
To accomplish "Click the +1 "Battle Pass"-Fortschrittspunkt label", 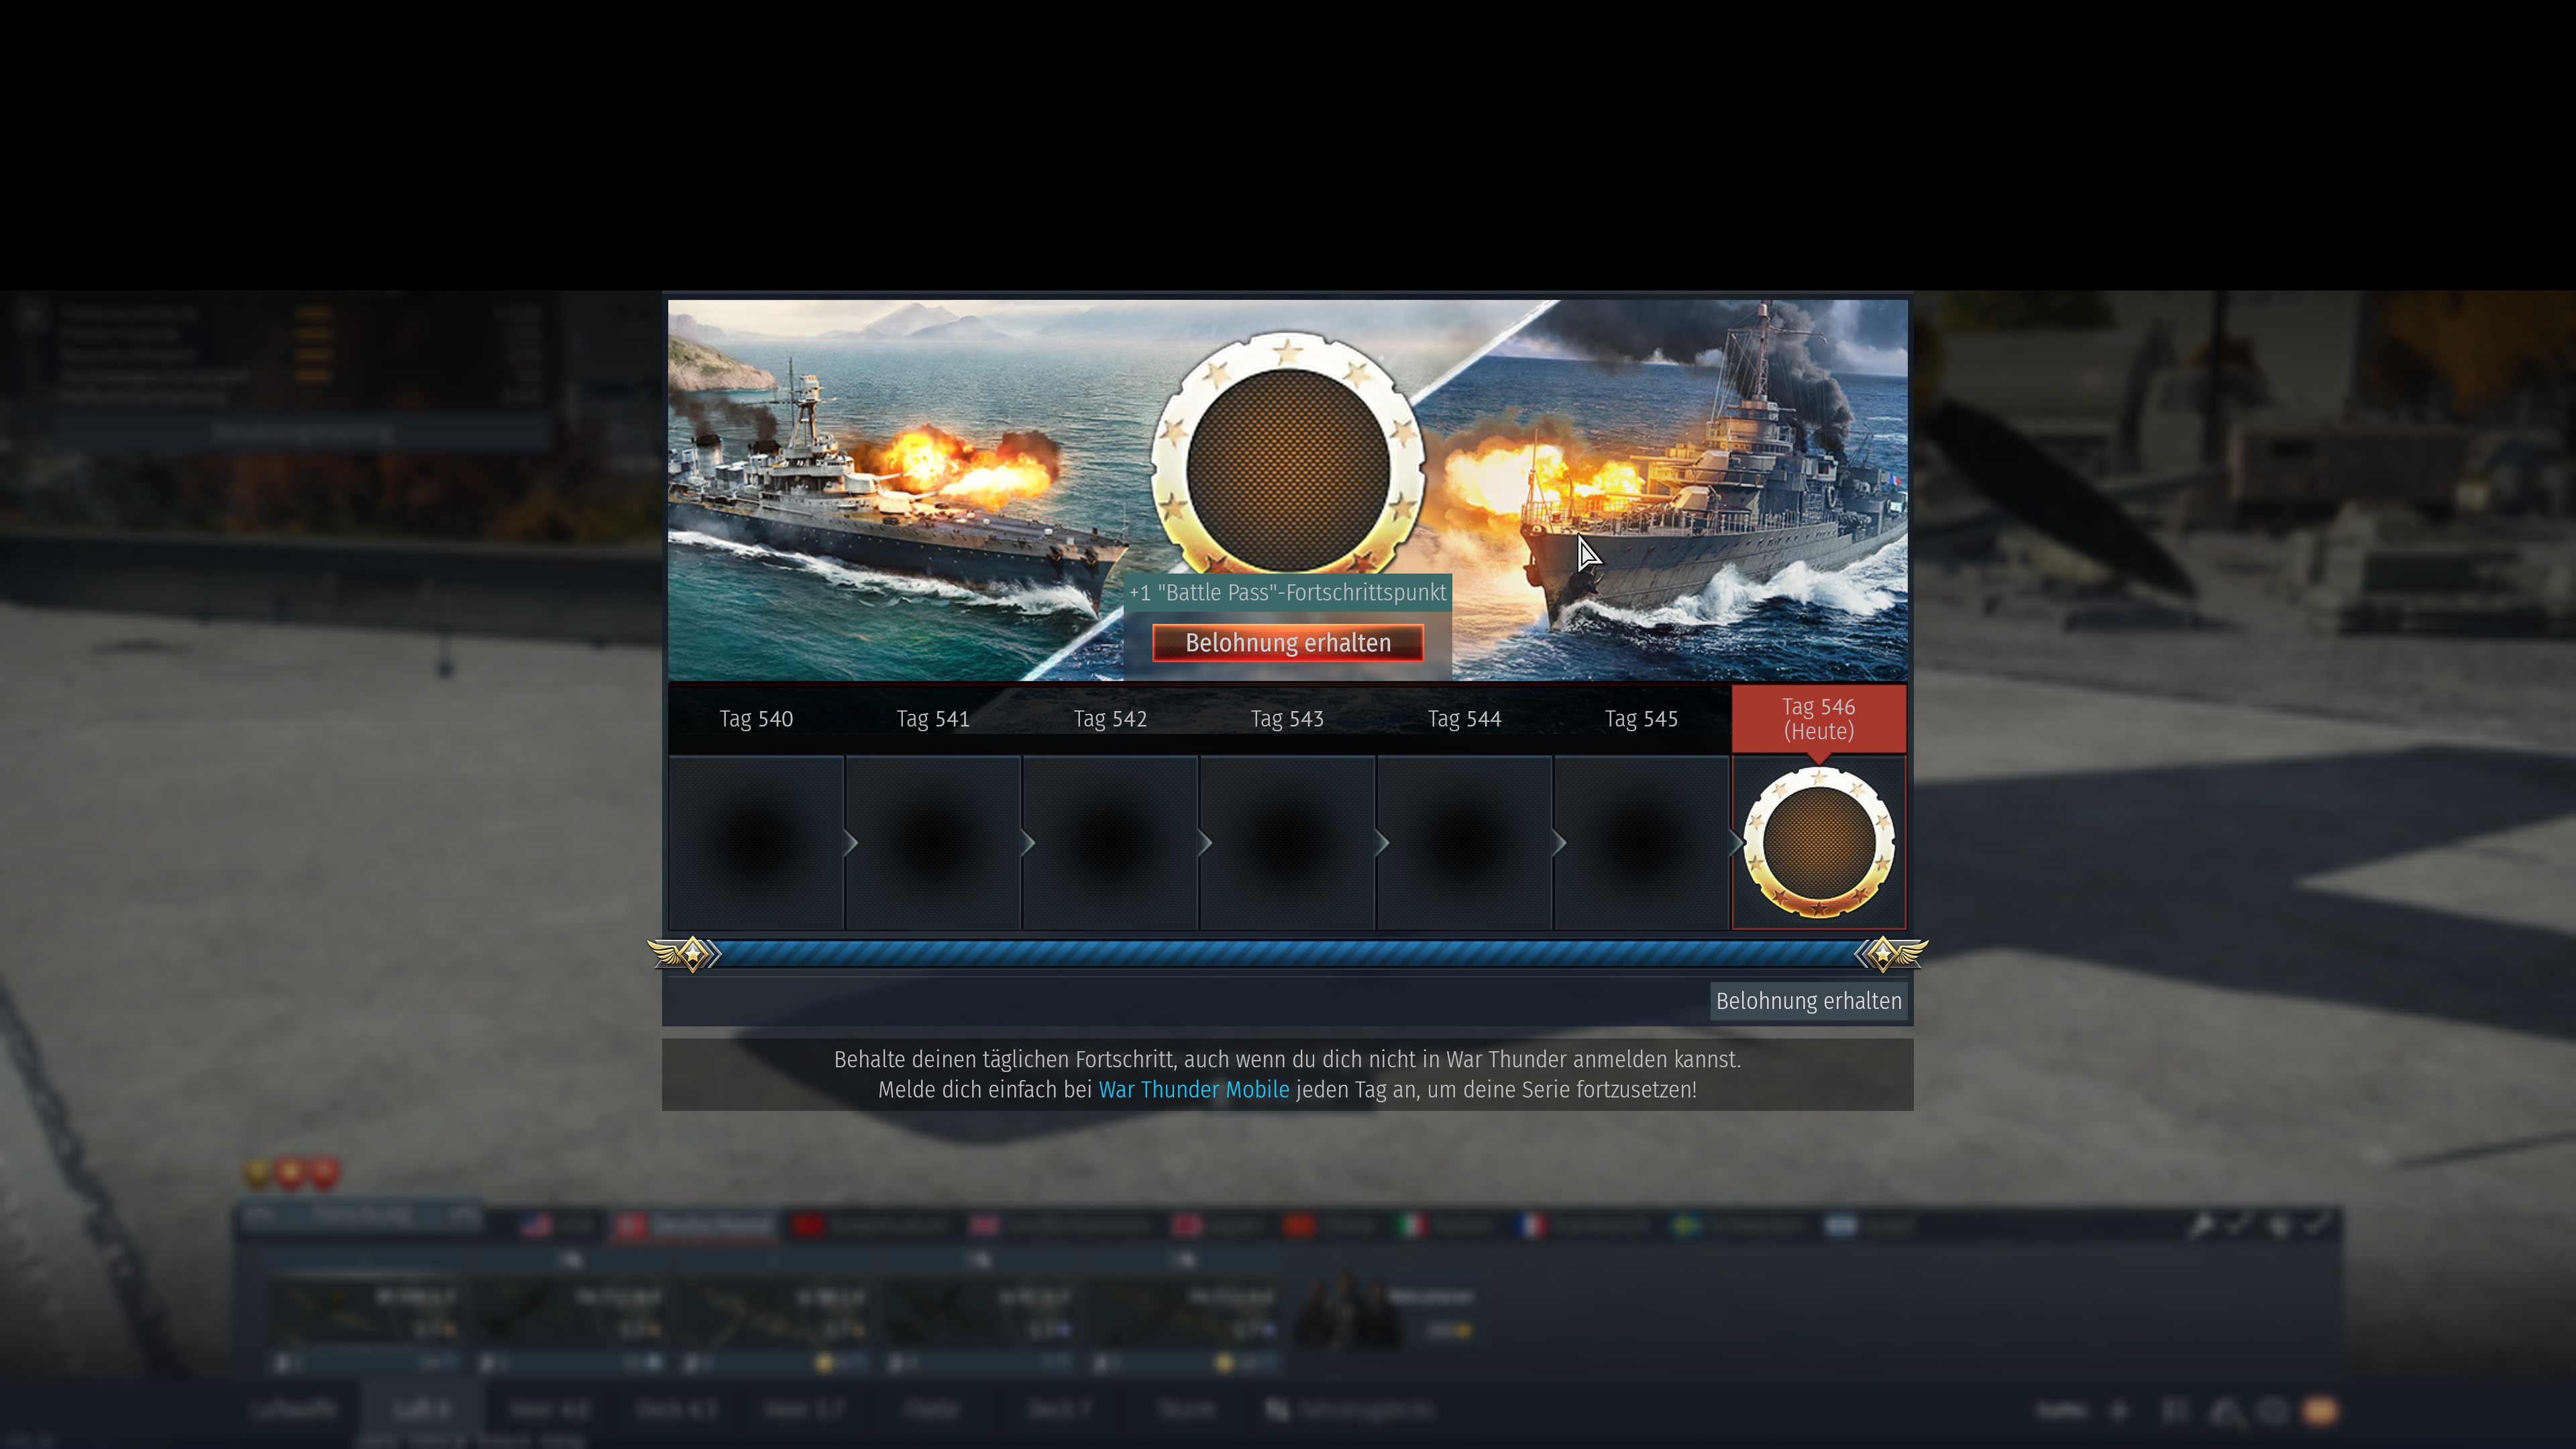I will (1287, 593).
